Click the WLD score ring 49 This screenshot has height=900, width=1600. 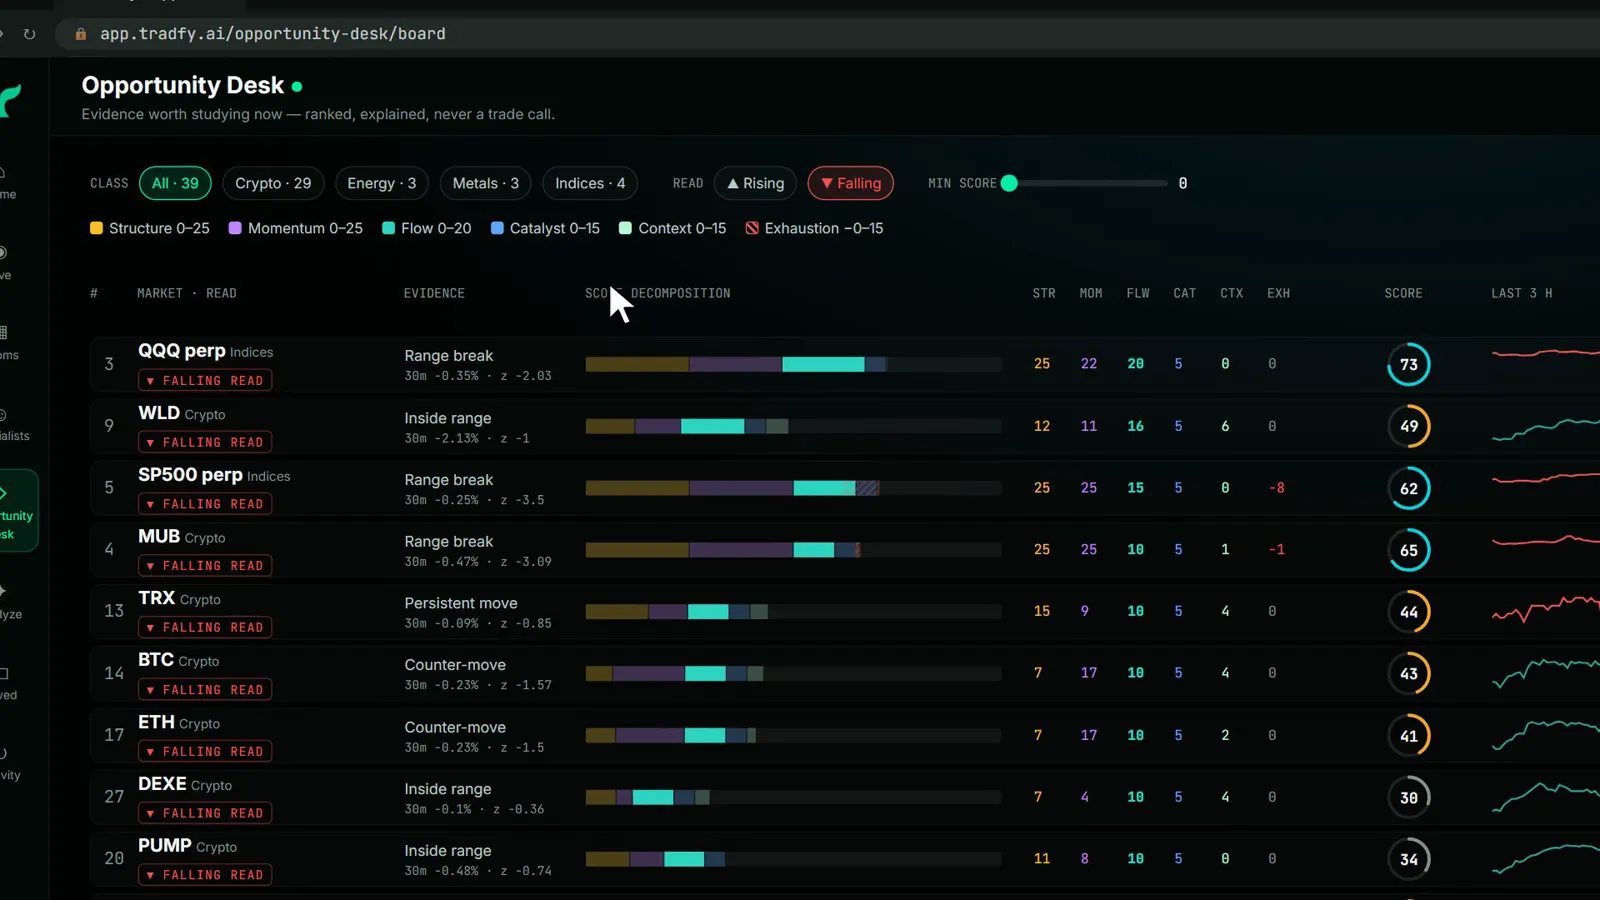(1408, 426)
